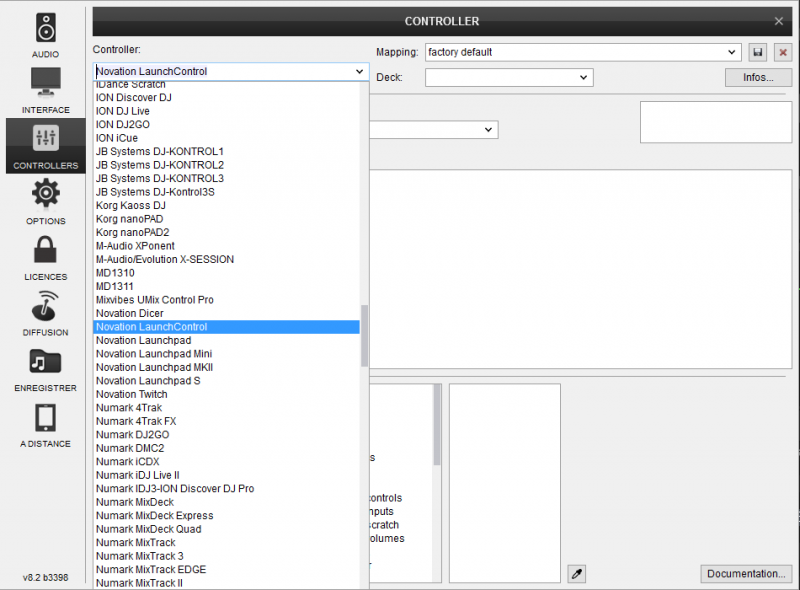Open the Enregistrer music folder icon
This screenshot has width=800, height=590.
(45, 361)
